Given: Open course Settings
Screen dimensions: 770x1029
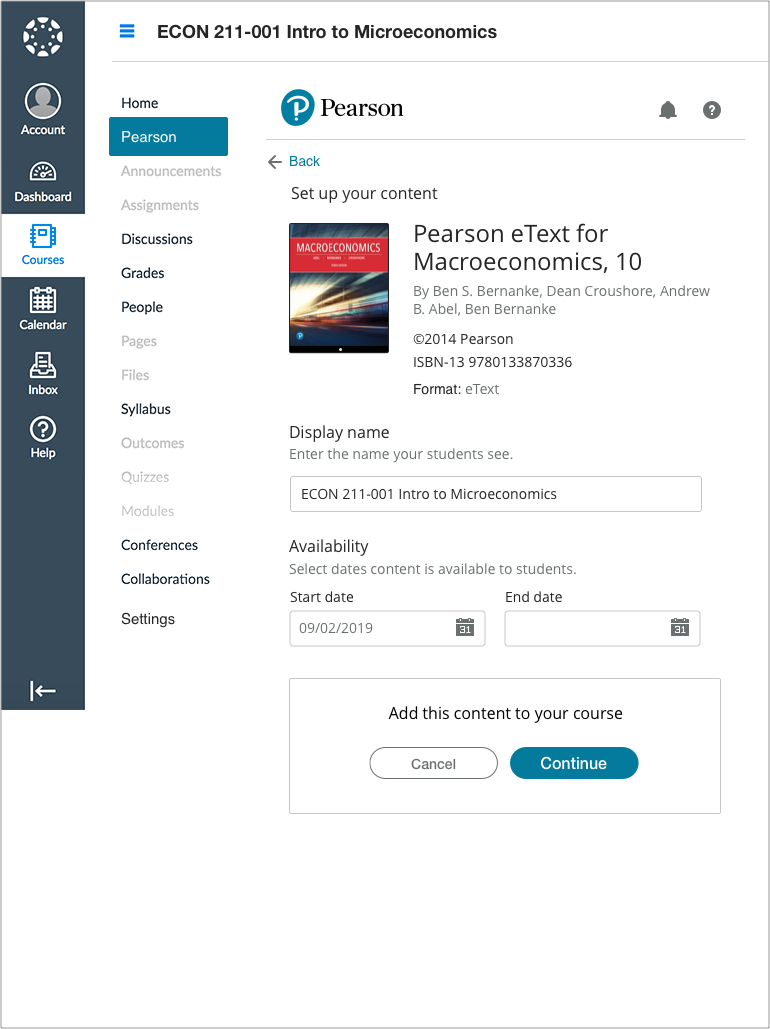Looking at the screenshot, I should [x=148, y=619].
